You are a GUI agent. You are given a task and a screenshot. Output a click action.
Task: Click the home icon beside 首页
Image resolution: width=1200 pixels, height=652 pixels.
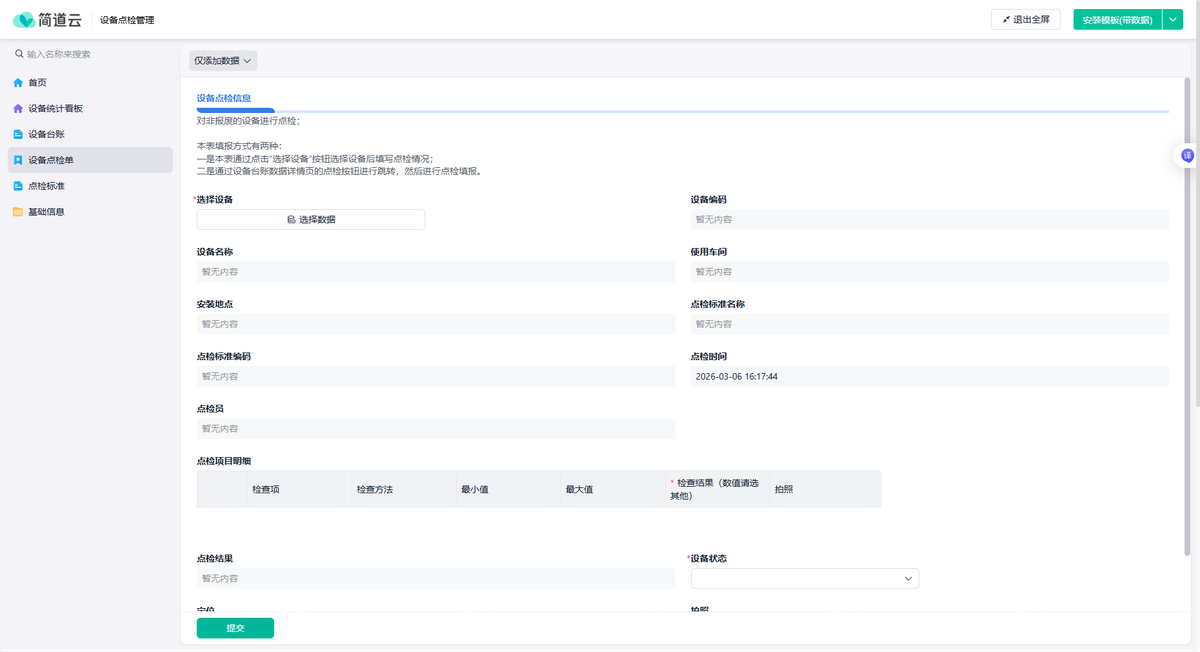(x=18, y=83)
